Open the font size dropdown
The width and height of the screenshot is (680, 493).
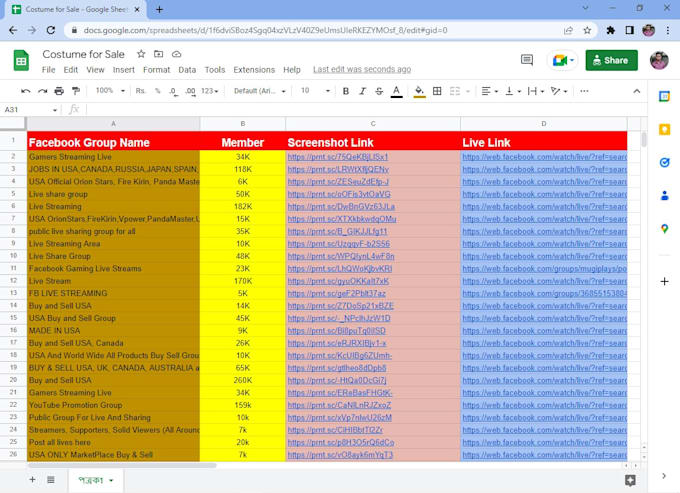(315, 91)
